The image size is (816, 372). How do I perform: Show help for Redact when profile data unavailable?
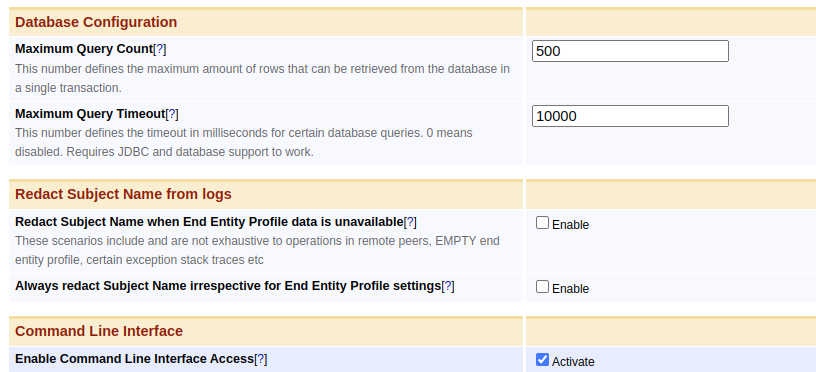(410, 222)
